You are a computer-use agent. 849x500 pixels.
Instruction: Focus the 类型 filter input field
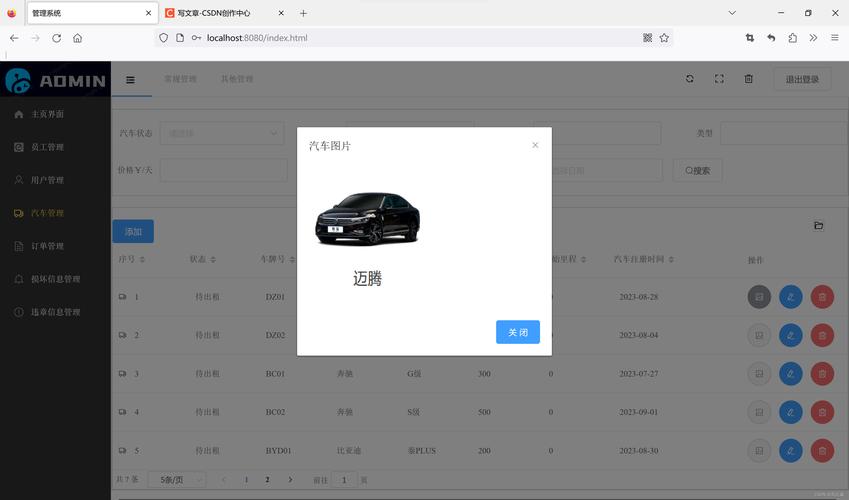pos(783,133)
